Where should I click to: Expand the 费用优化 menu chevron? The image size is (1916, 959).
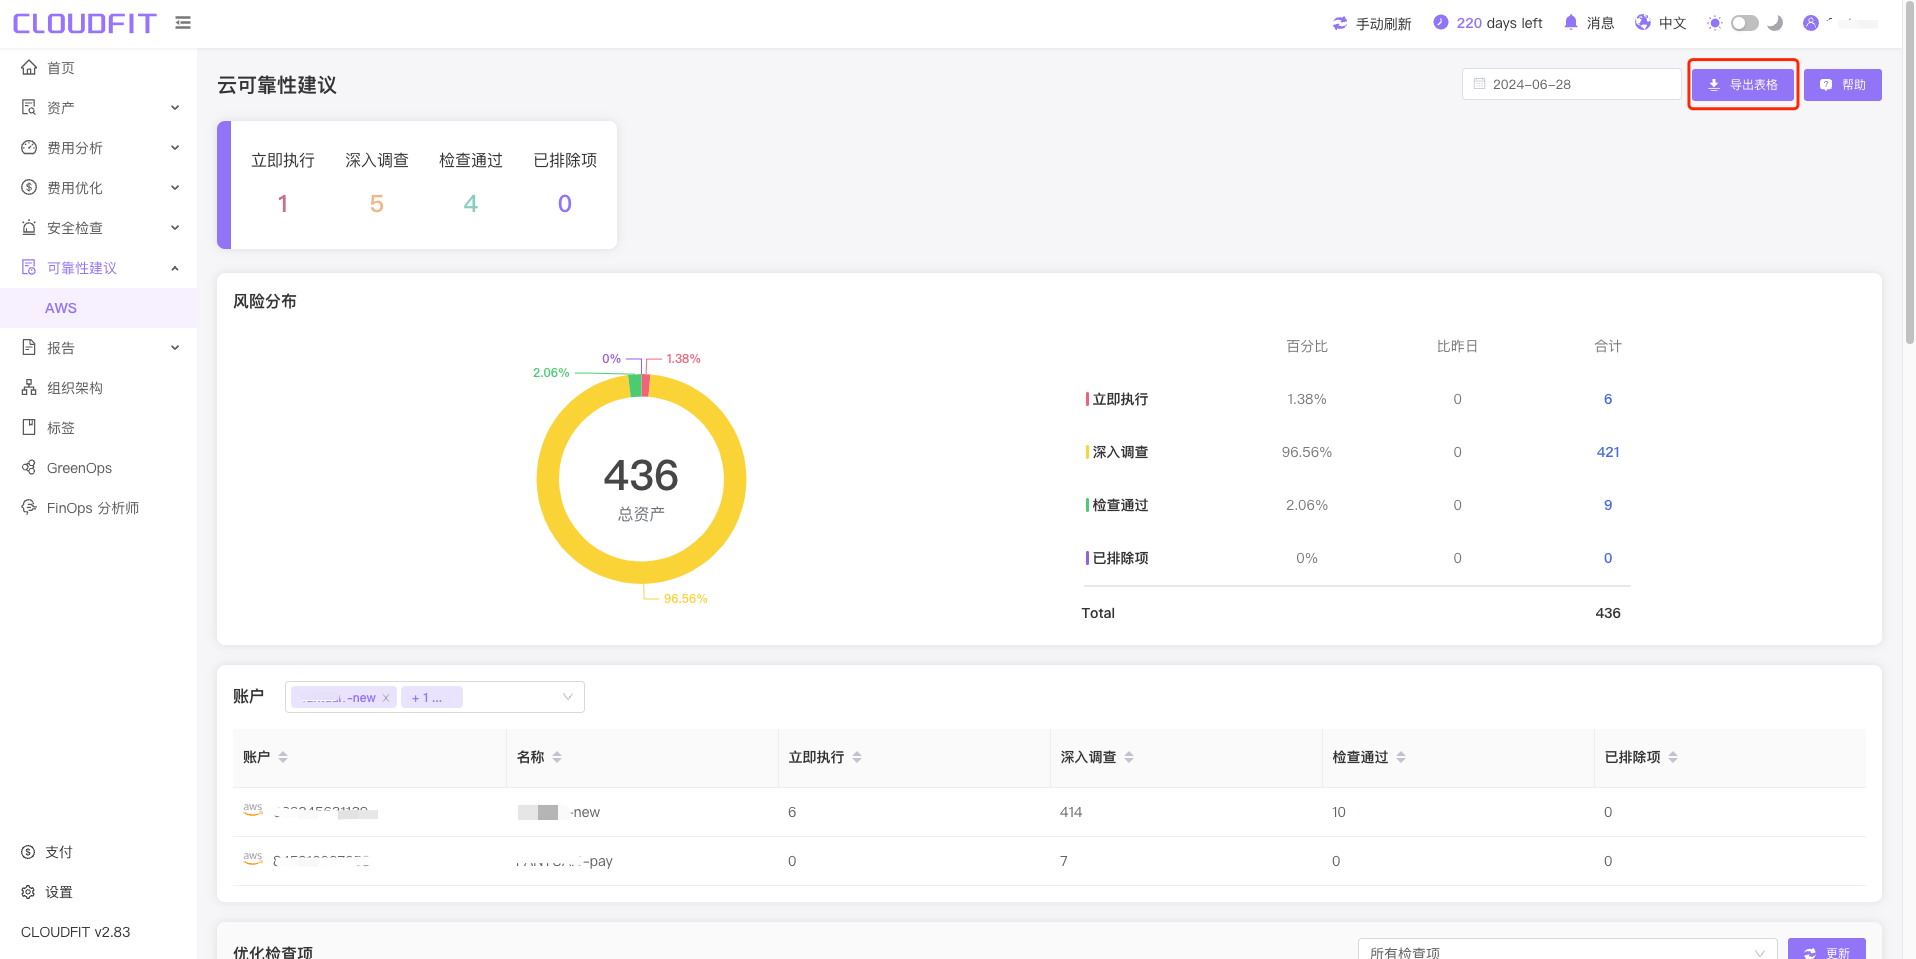click(175, 188)
